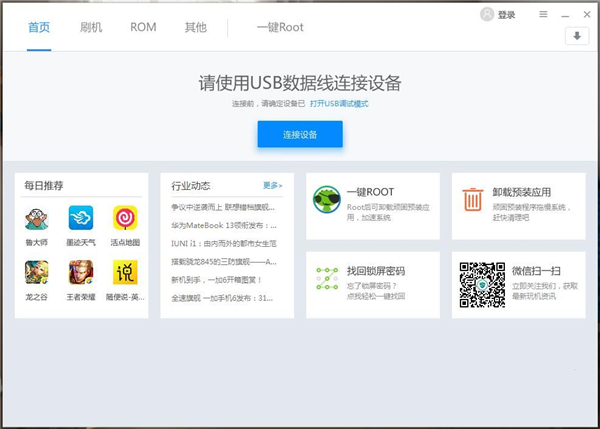Screen dimensions: 600x429
Task: Open the 墨迹天气 app icon
Action: tap(81, 218)
